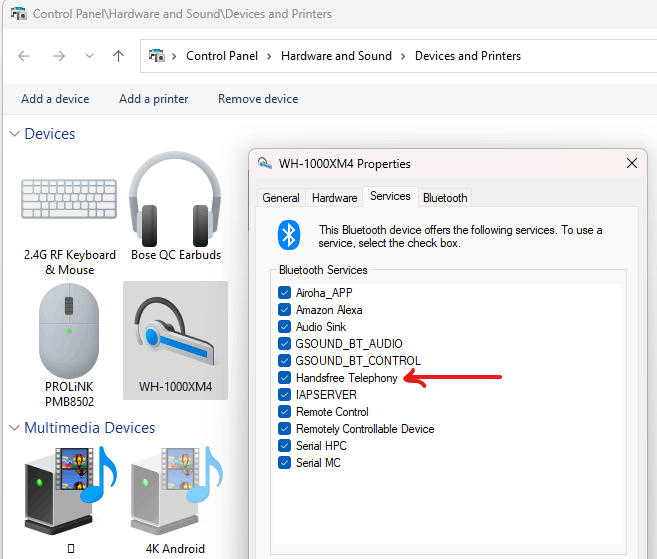This screenshot has height=559, width=657.
Task: Toggle the Serial HPC checkbox
Action: 284,445
